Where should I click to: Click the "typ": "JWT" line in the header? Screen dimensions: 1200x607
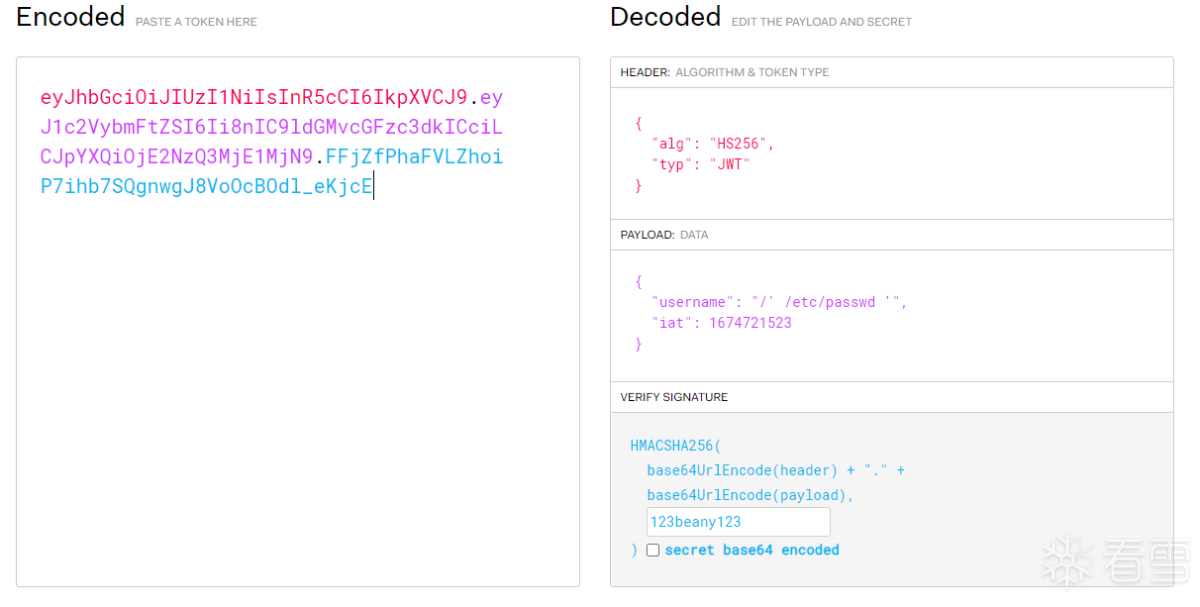pos(700,164)
